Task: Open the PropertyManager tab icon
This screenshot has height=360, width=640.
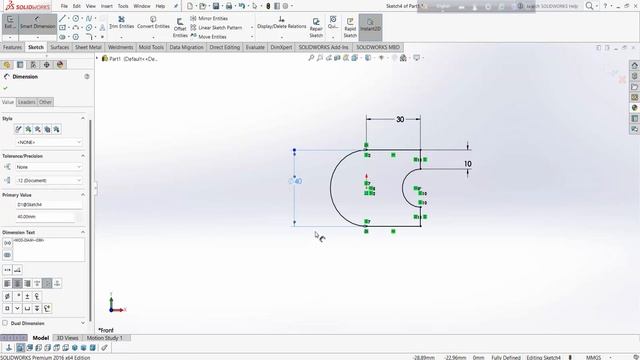Action: point(20,64)
